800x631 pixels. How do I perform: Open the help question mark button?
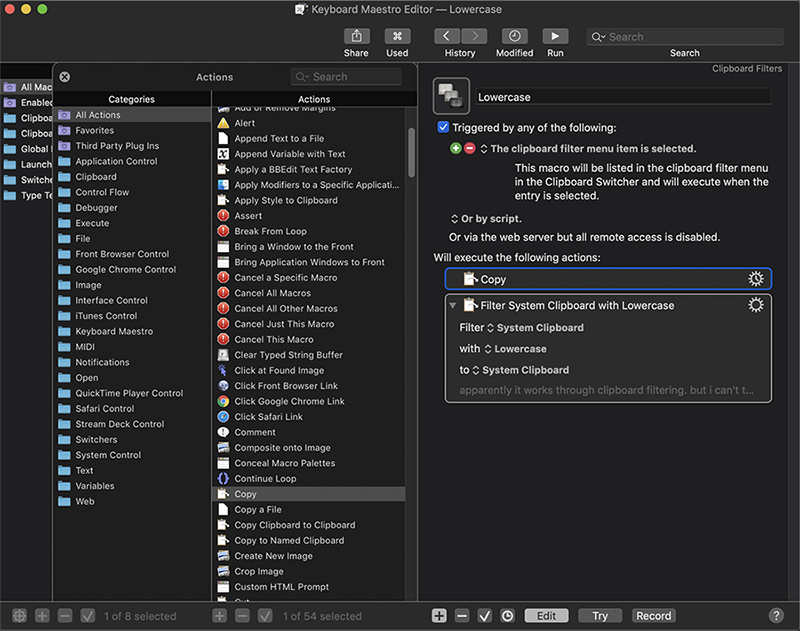(776, 616)
